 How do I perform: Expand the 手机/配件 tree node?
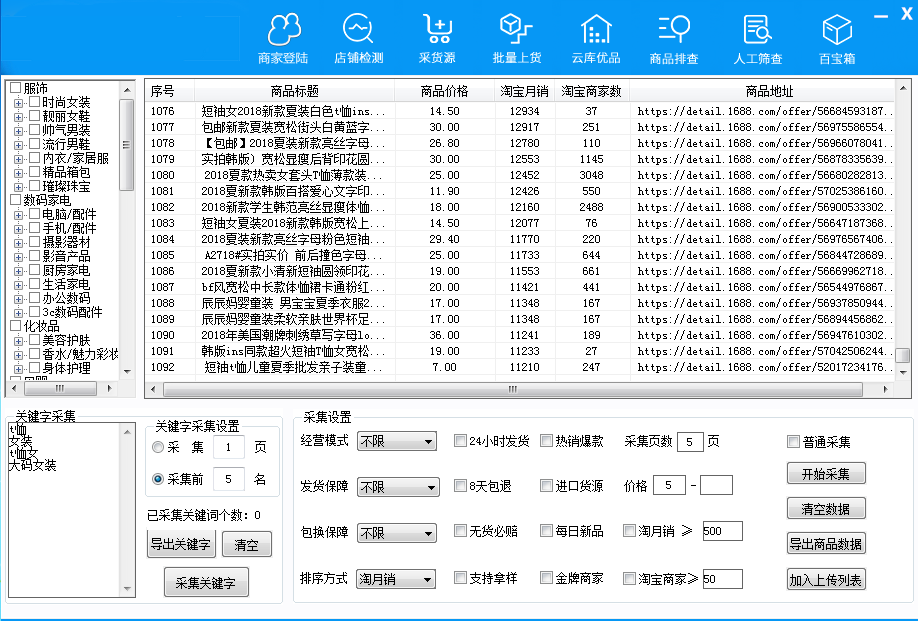(19, 229)
